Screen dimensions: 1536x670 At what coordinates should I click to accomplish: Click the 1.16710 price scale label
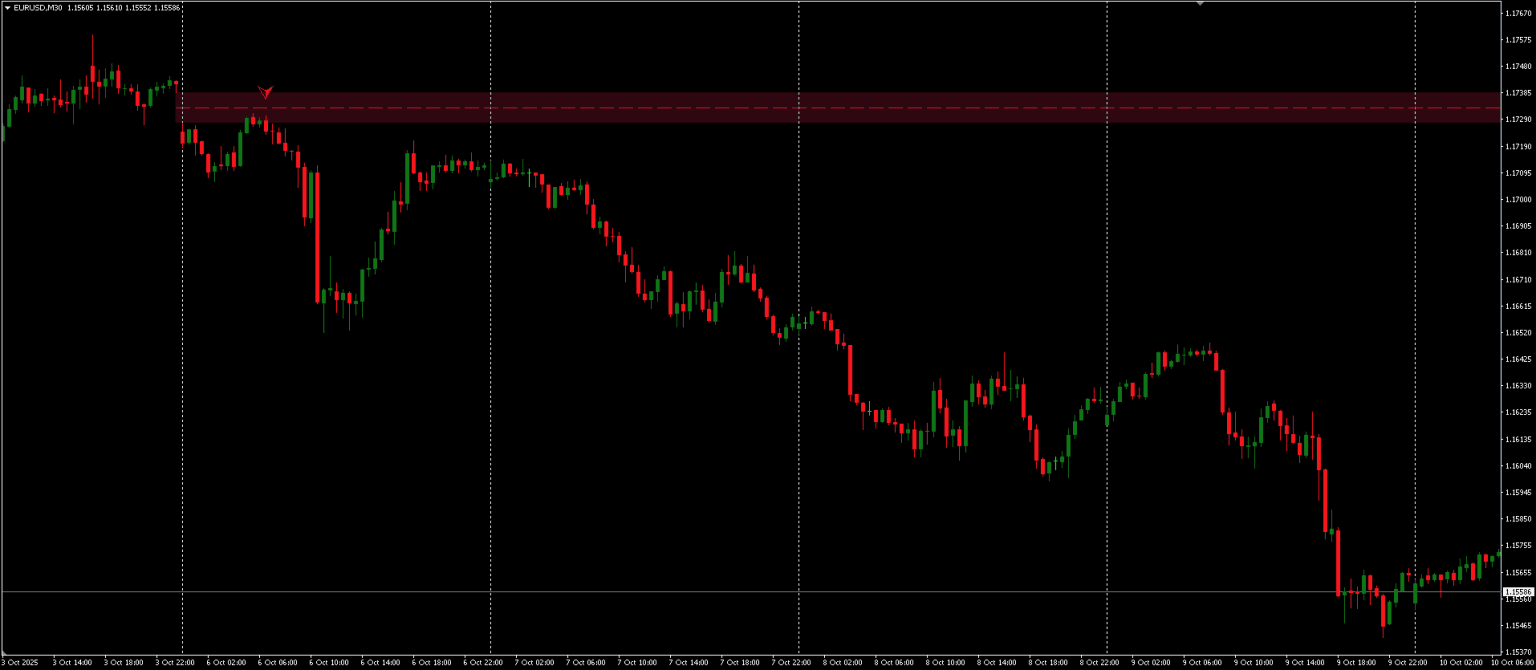1517,280
